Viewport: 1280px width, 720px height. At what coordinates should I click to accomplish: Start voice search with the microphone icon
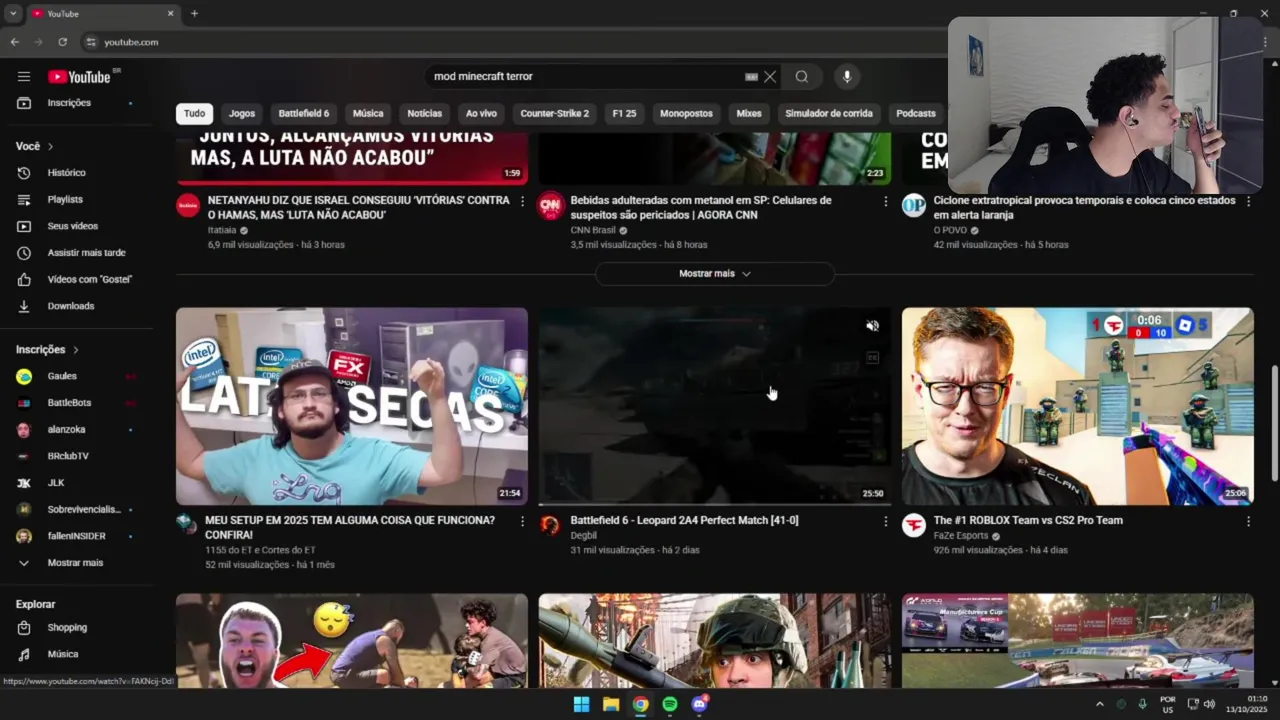tap(847, 76)
